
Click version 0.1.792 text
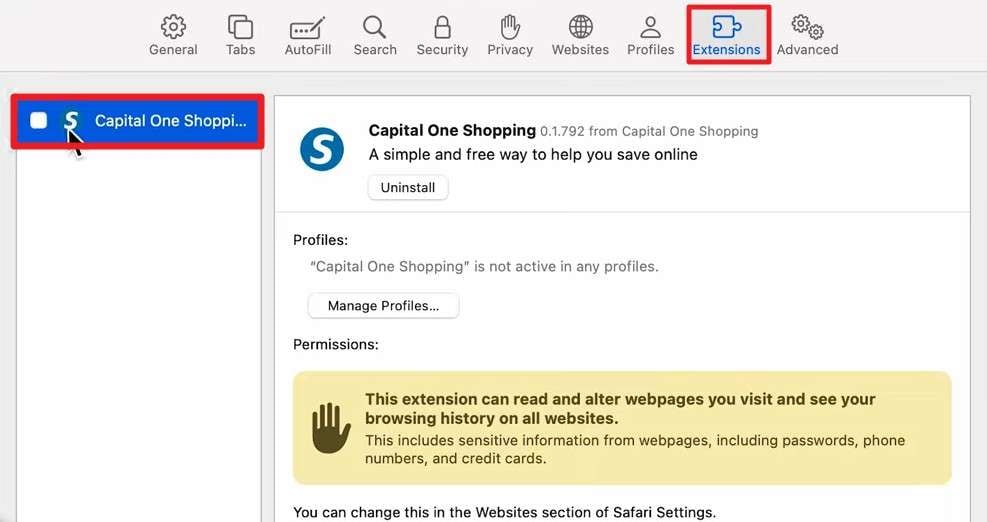[x=563, y=131]
